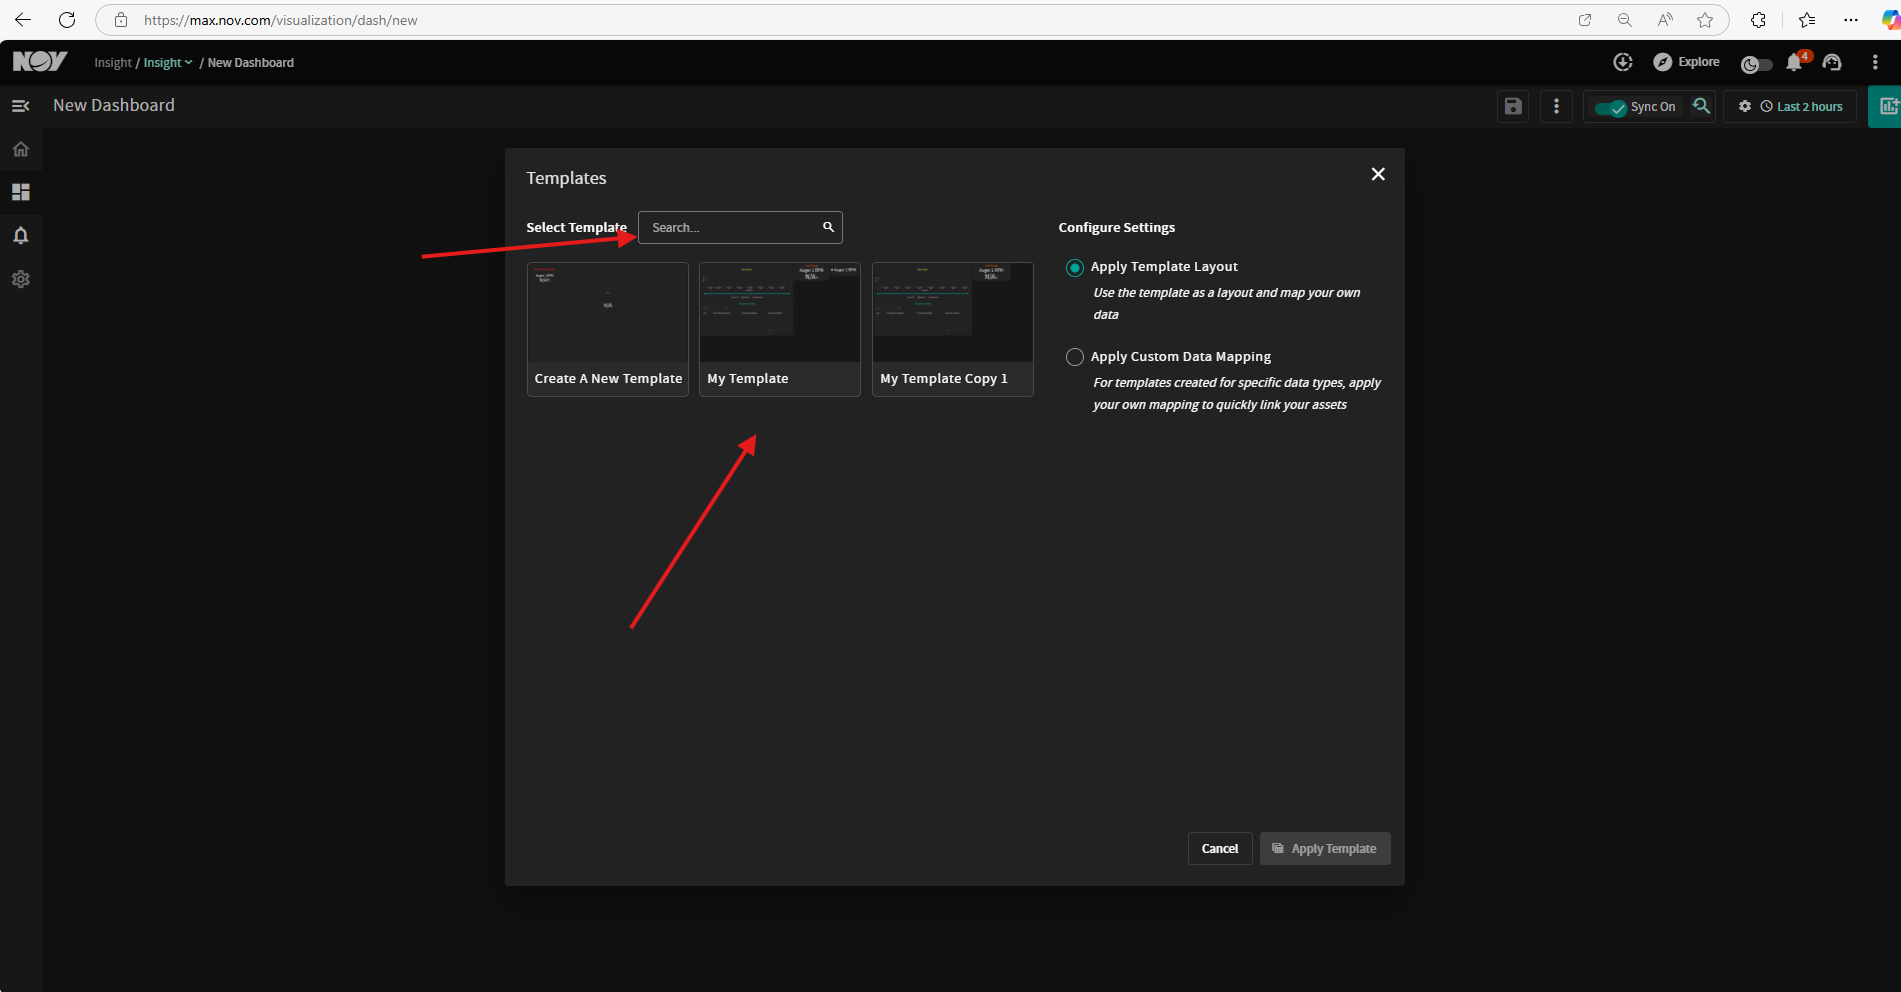
Task: Select the My Template card
Action: (780, 329)
